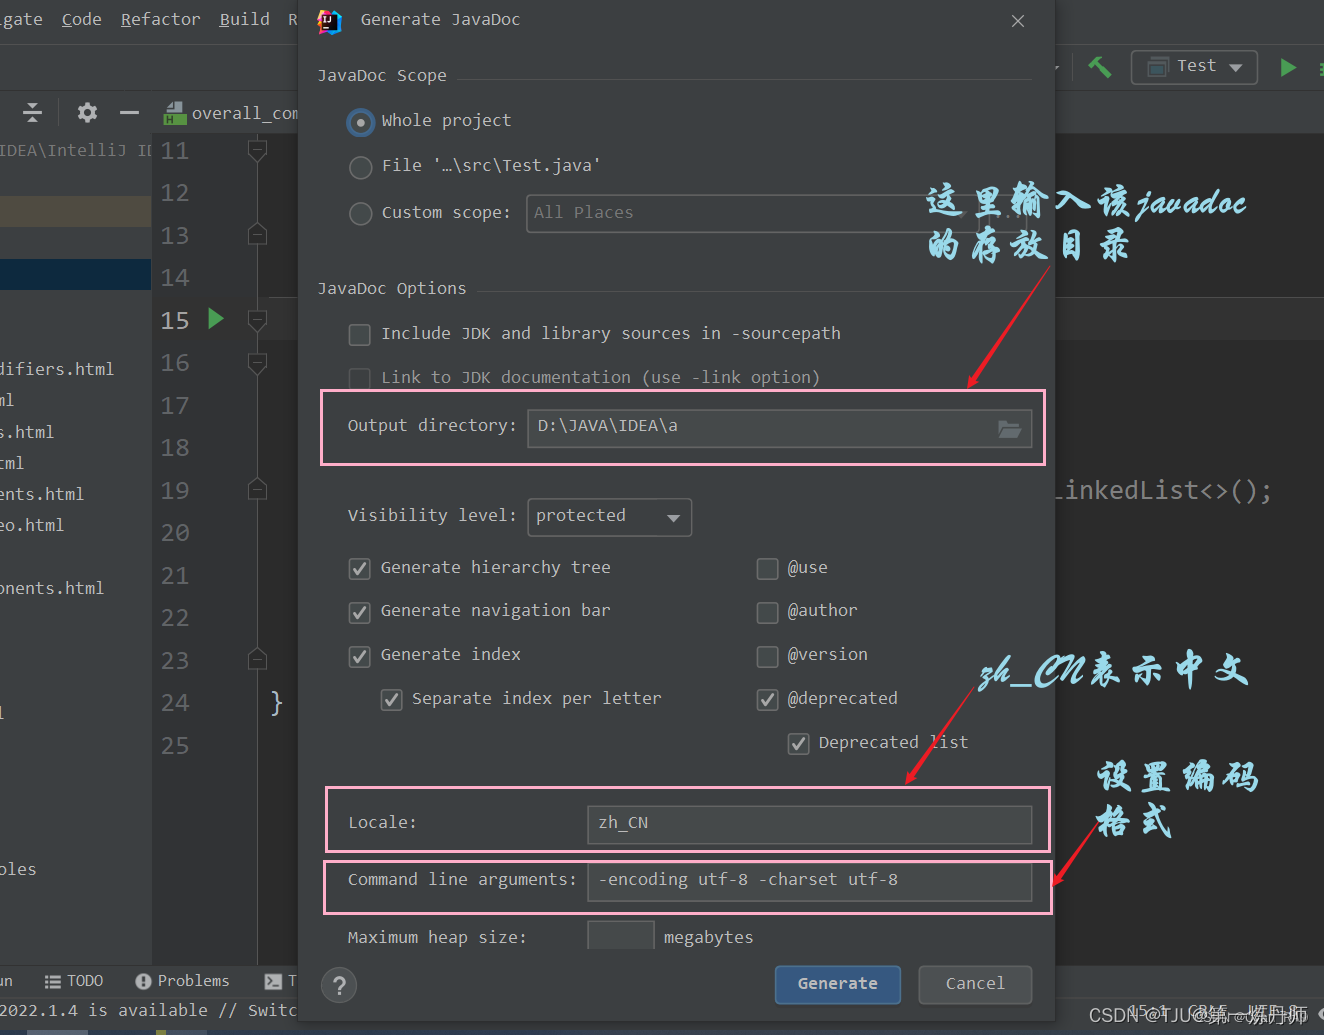
Task: Open the Test run configuration dropdown
Action: 1194,67
